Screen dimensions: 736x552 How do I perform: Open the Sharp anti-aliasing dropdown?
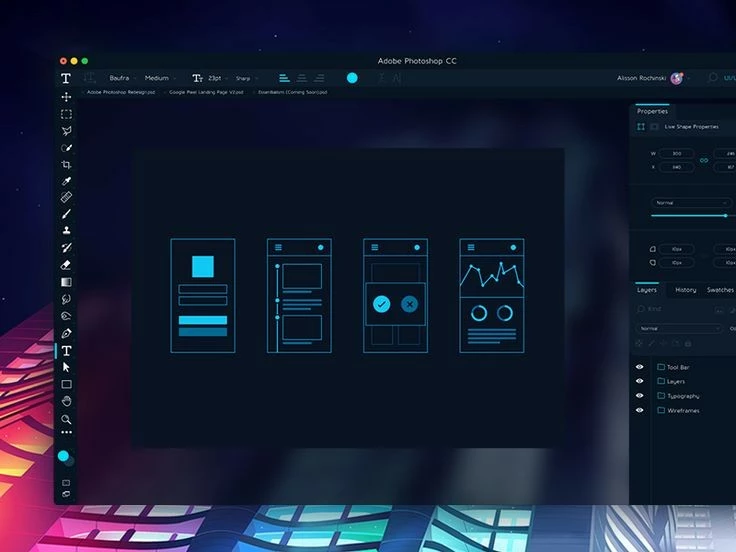[247, 78]
